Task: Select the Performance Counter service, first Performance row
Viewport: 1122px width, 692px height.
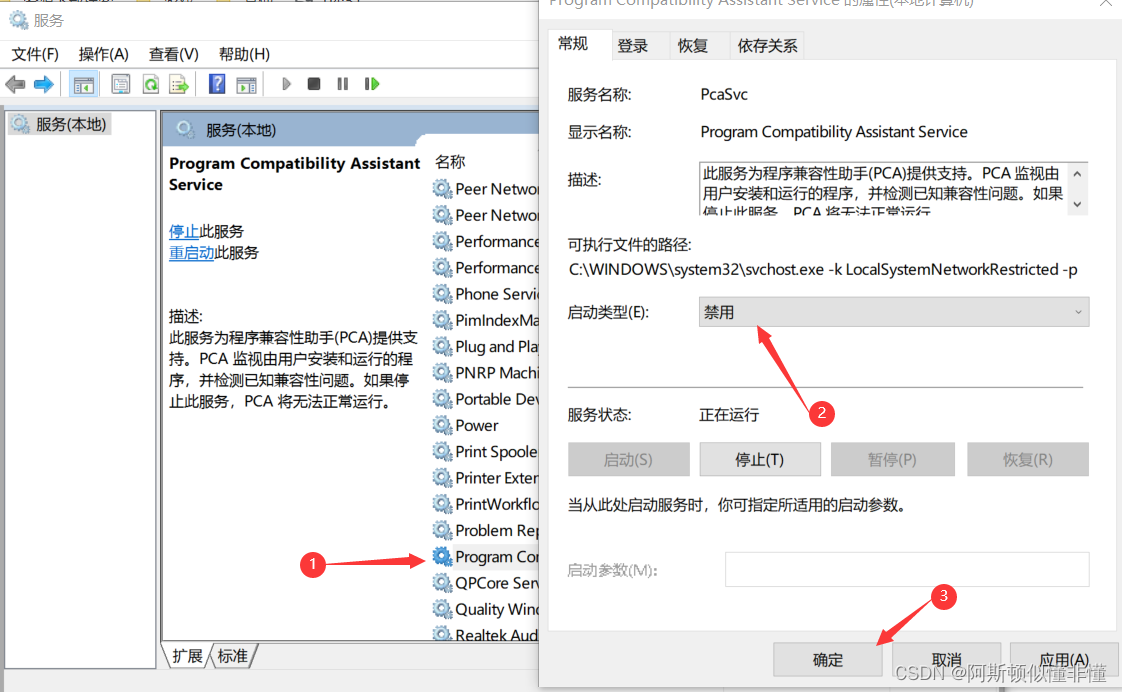Action: [486, 241]
